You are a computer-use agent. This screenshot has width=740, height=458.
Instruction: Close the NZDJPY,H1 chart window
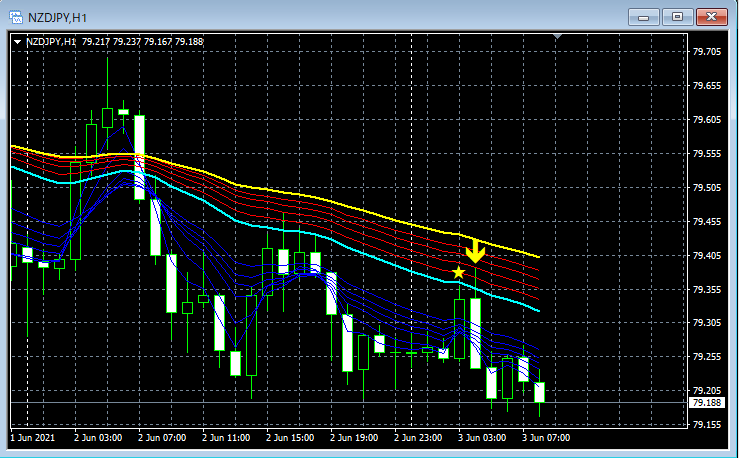pos(711,17)
